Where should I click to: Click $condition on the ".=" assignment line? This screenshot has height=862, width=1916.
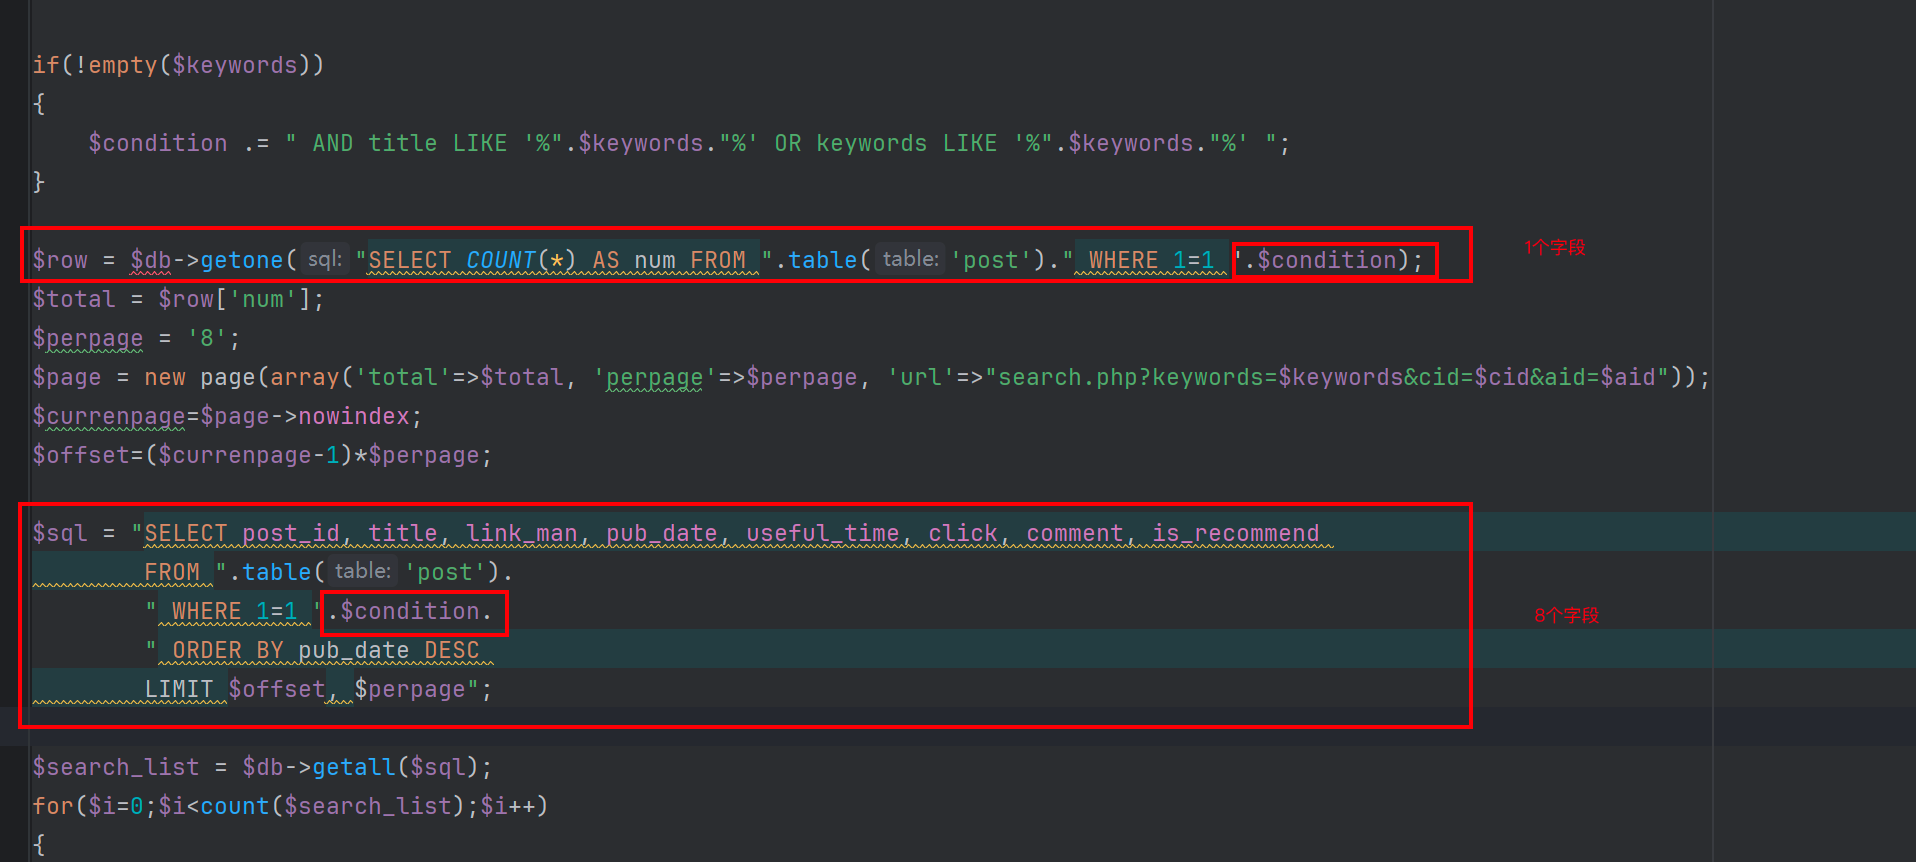(x=158, y=143)
